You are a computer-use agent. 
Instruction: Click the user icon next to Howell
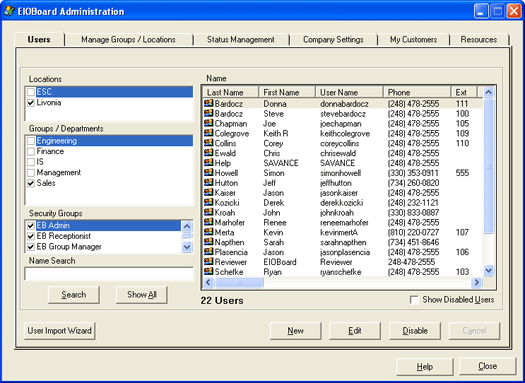coord(209,172)
